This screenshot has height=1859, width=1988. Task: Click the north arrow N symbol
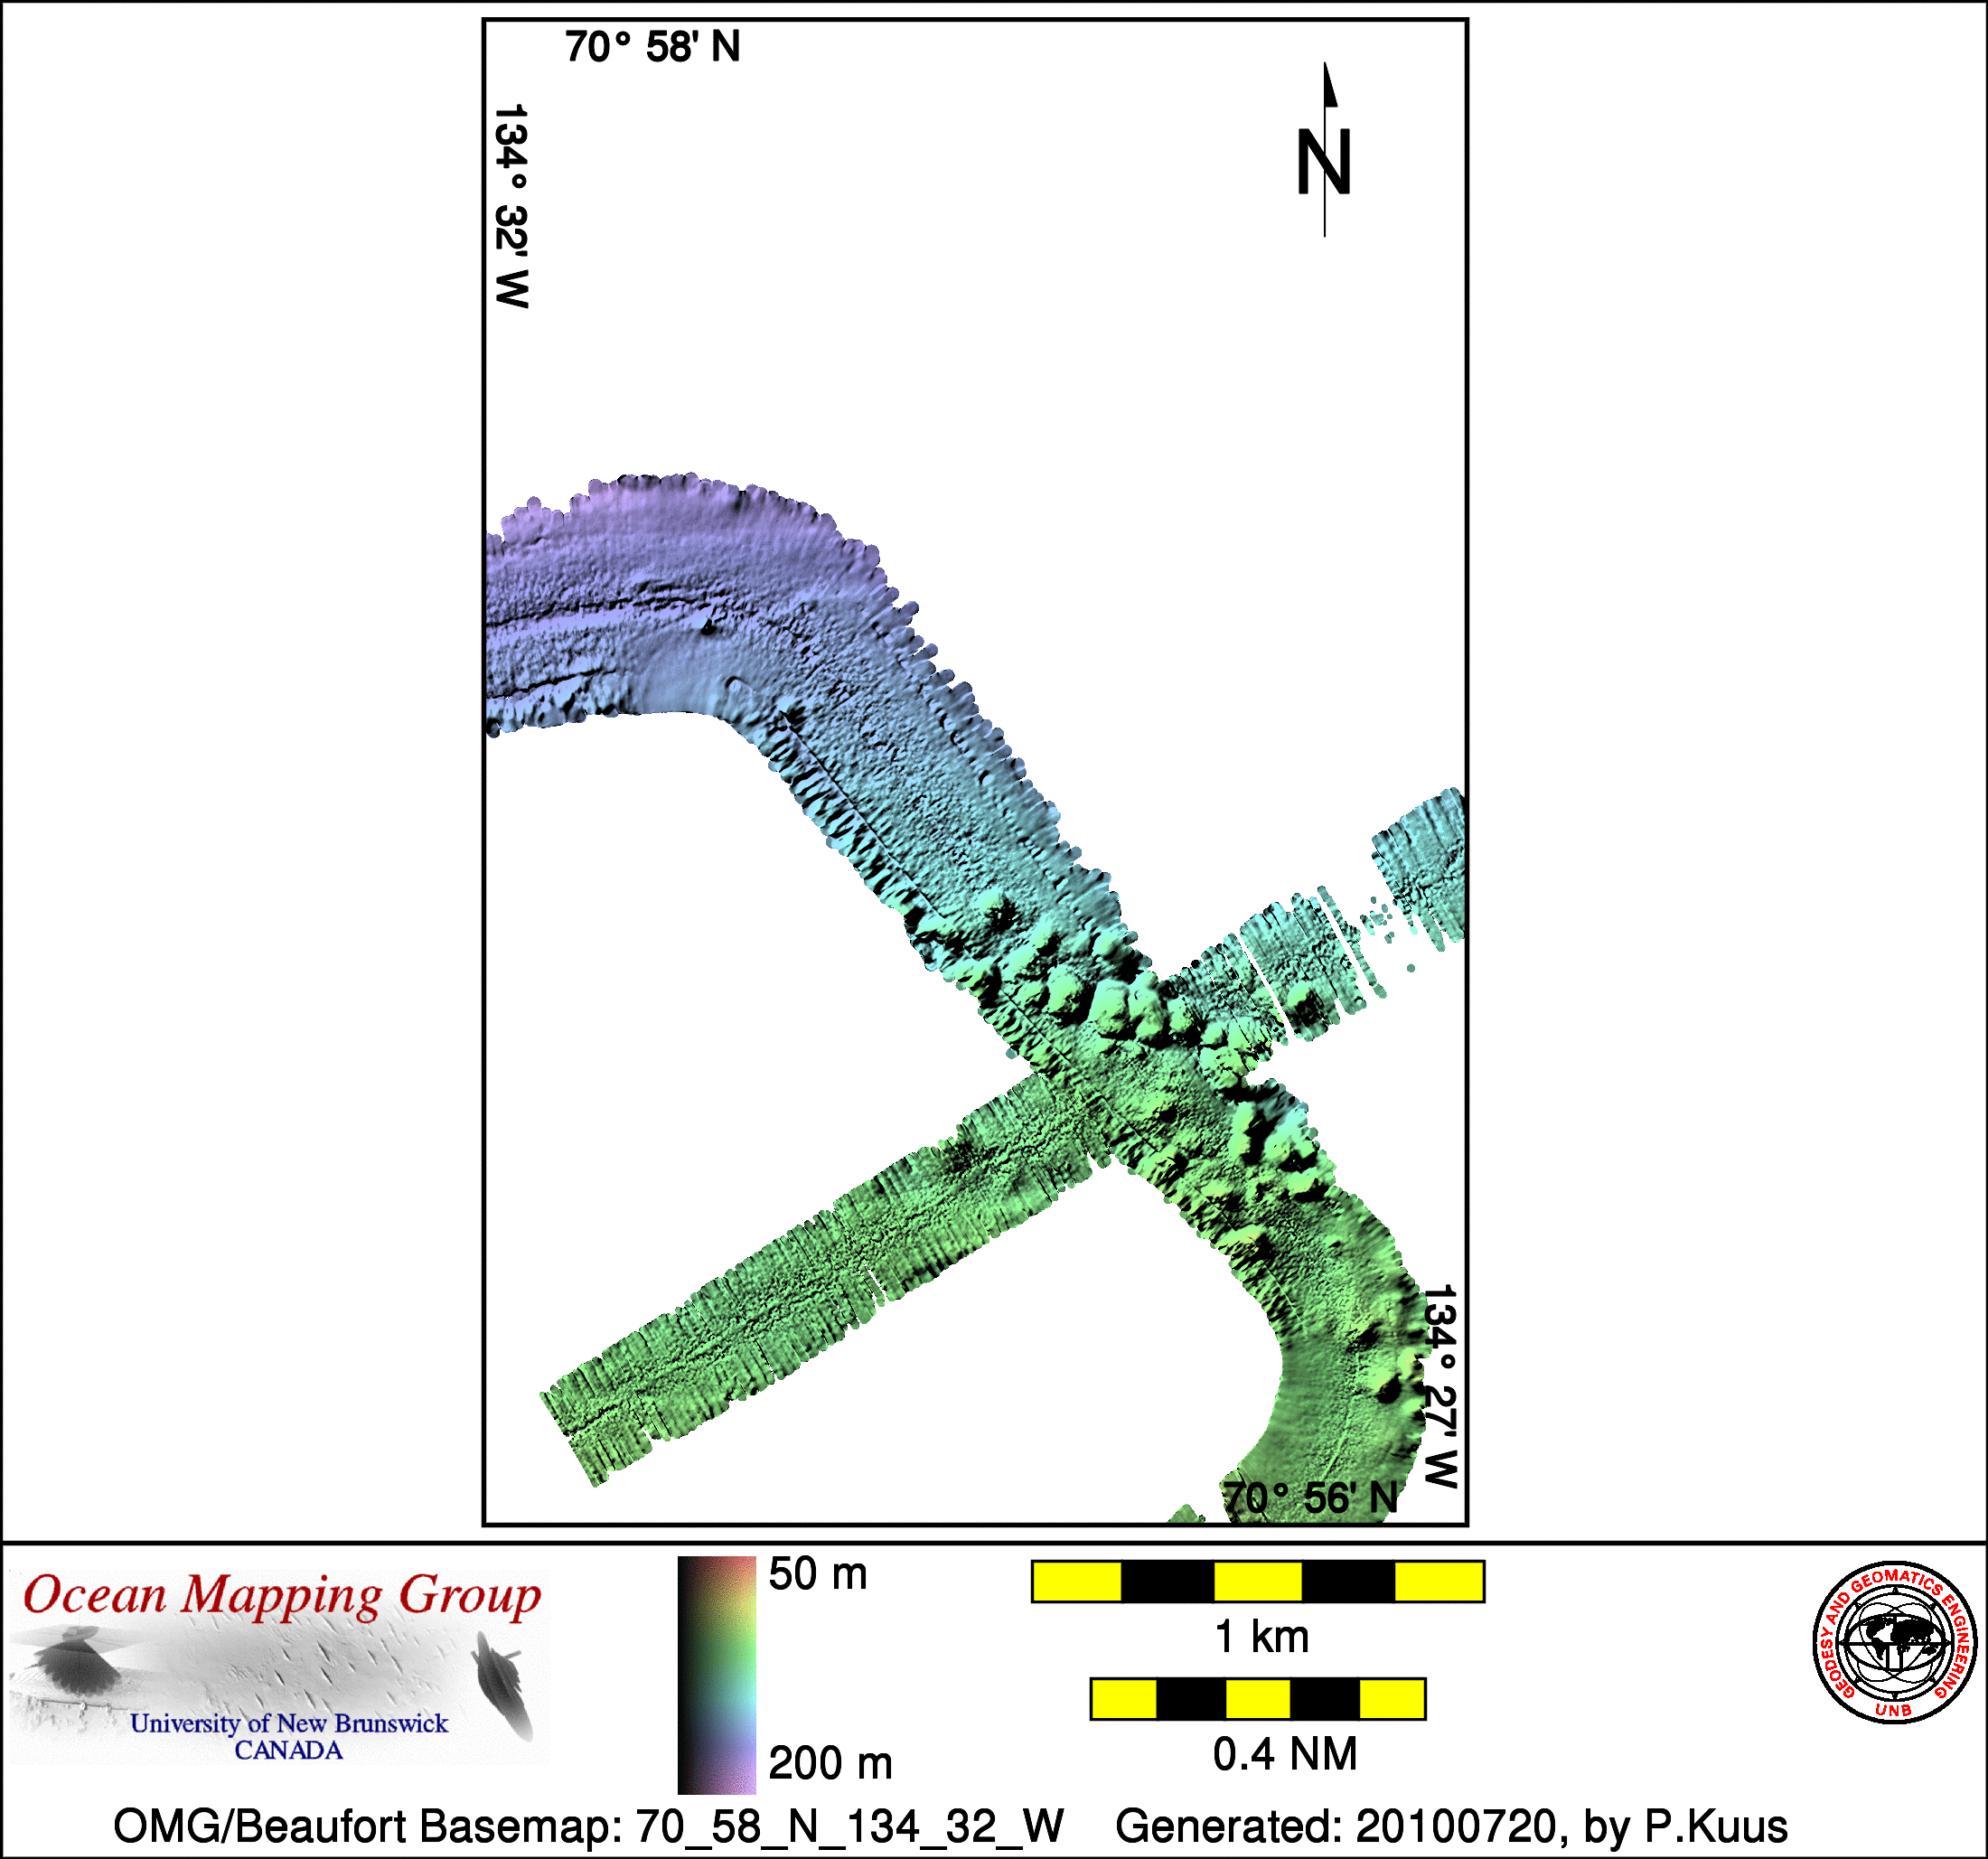1324,160
